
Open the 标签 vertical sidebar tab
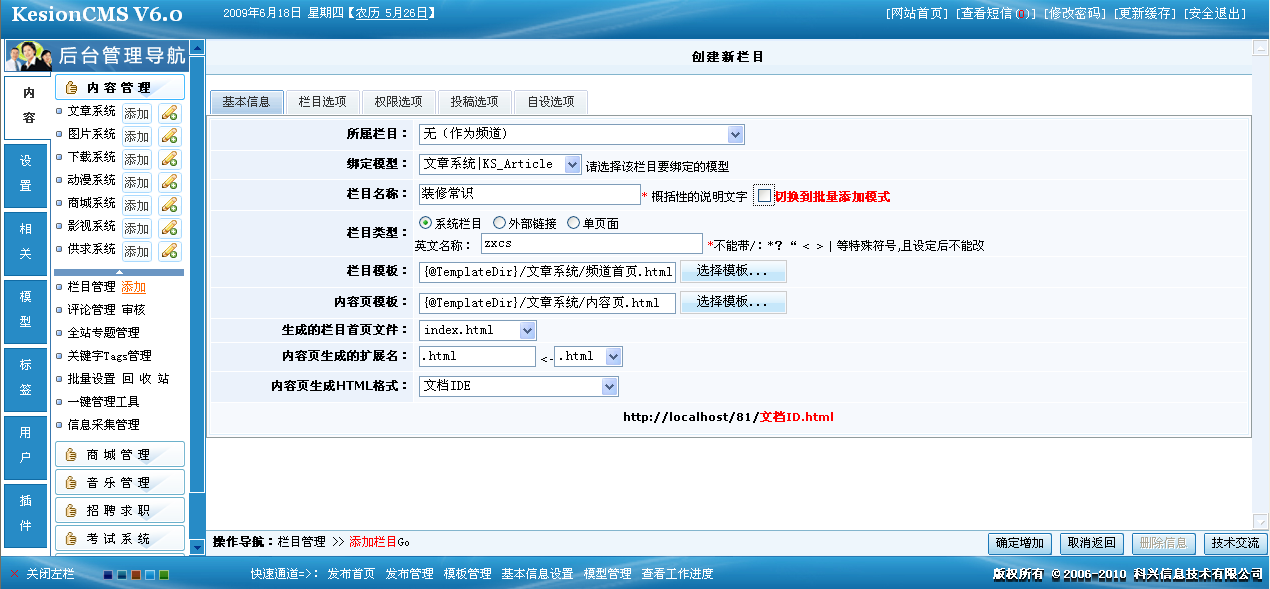coord(26,378)
